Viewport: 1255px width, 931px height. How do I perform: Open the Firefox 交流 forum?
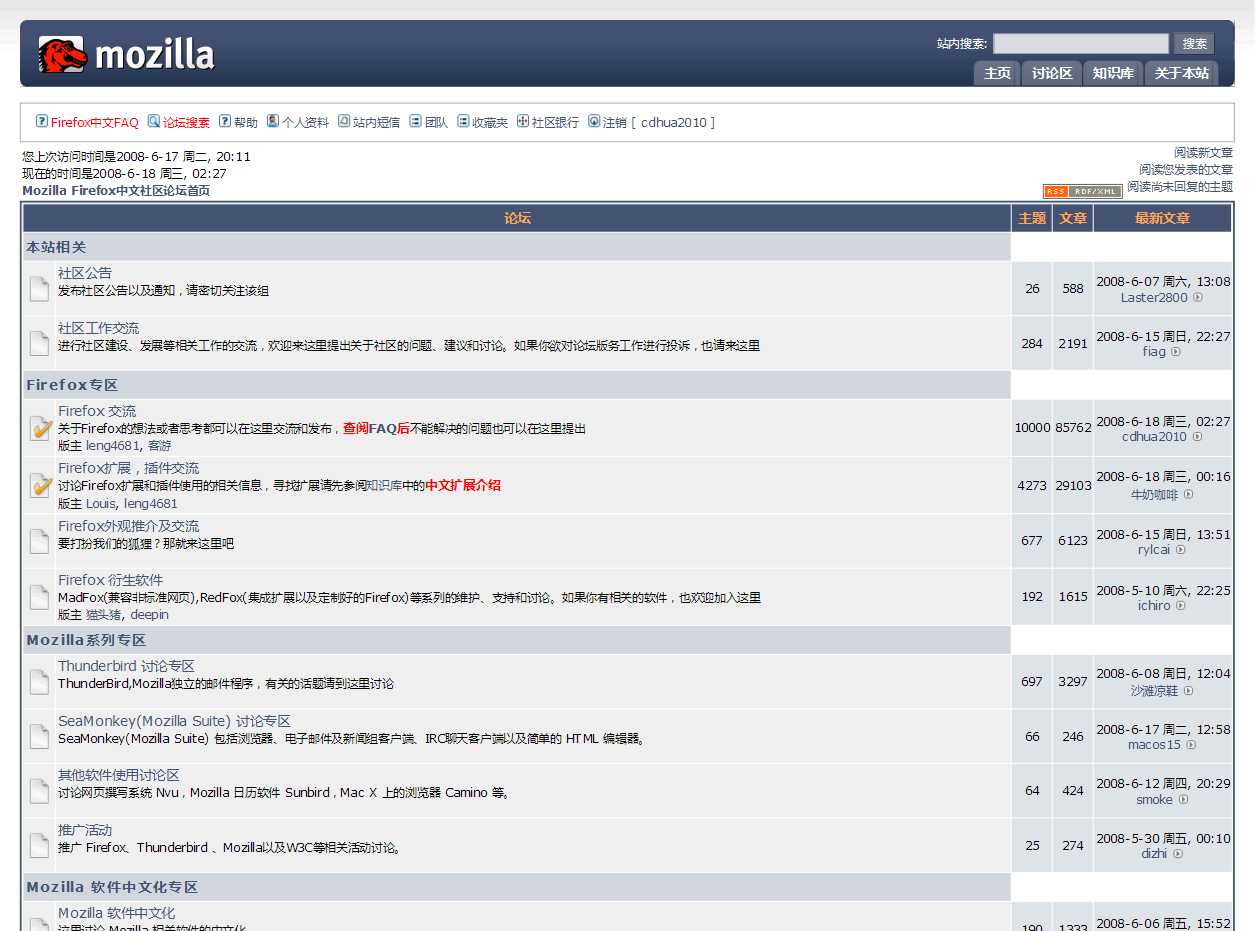click(97, 411)
